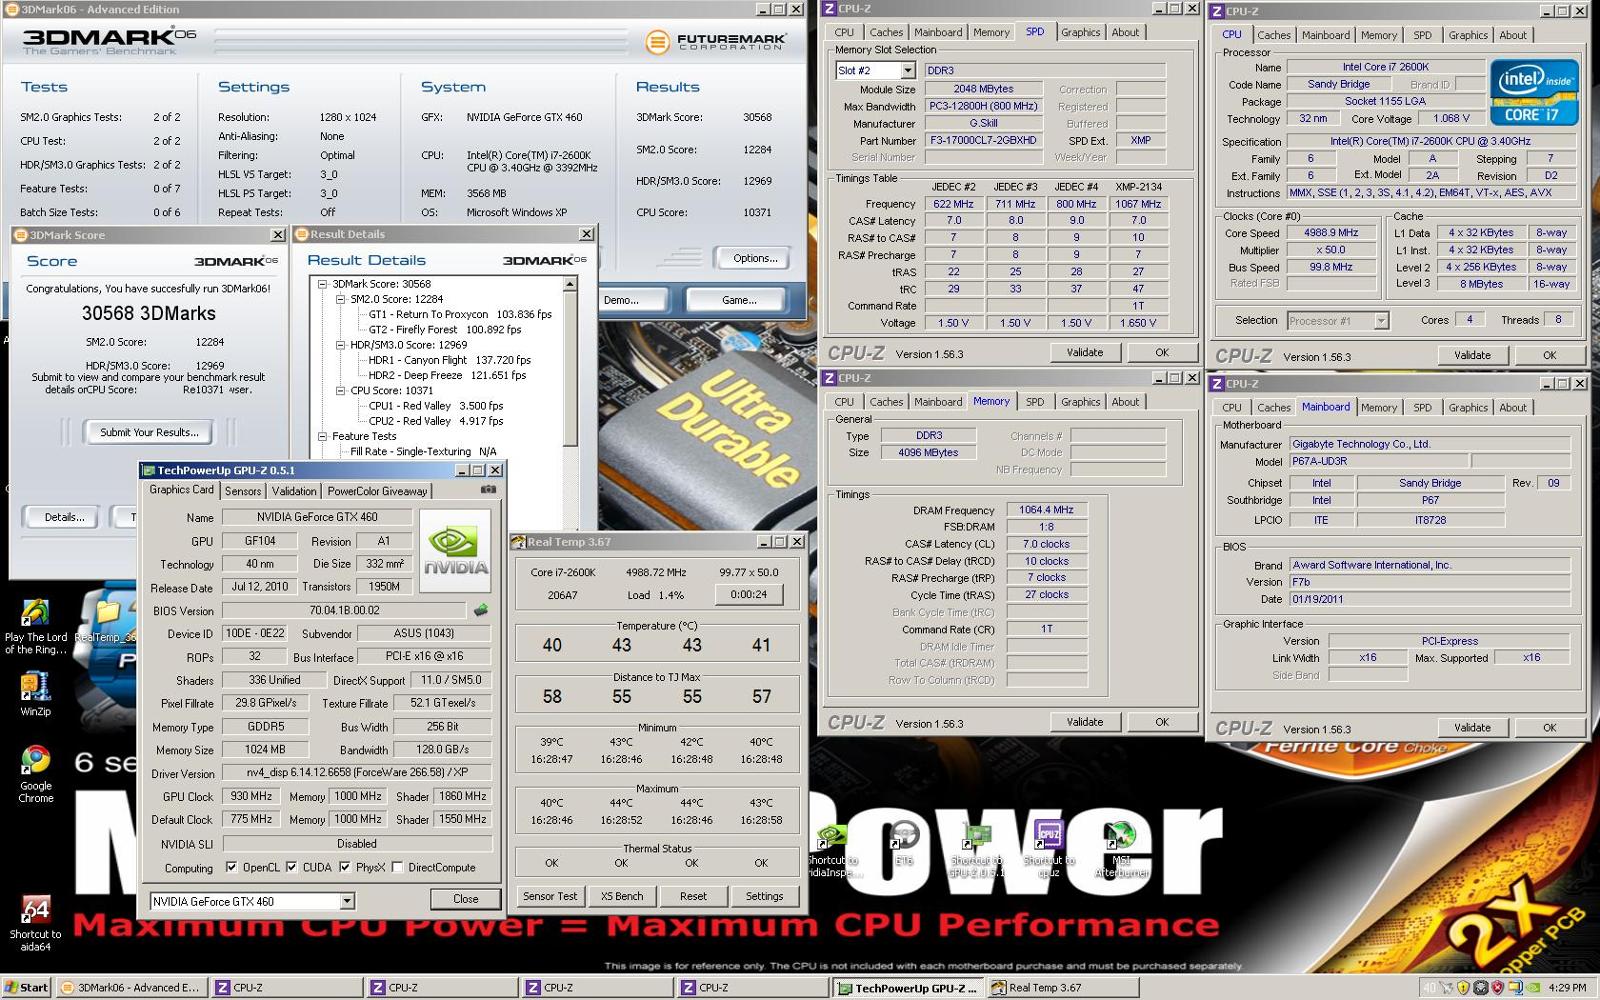Image resolution: width=1600 pixels, height=1000 pixels.
Task: Click Submit Your Results button
Action: [x=149, y=432]
